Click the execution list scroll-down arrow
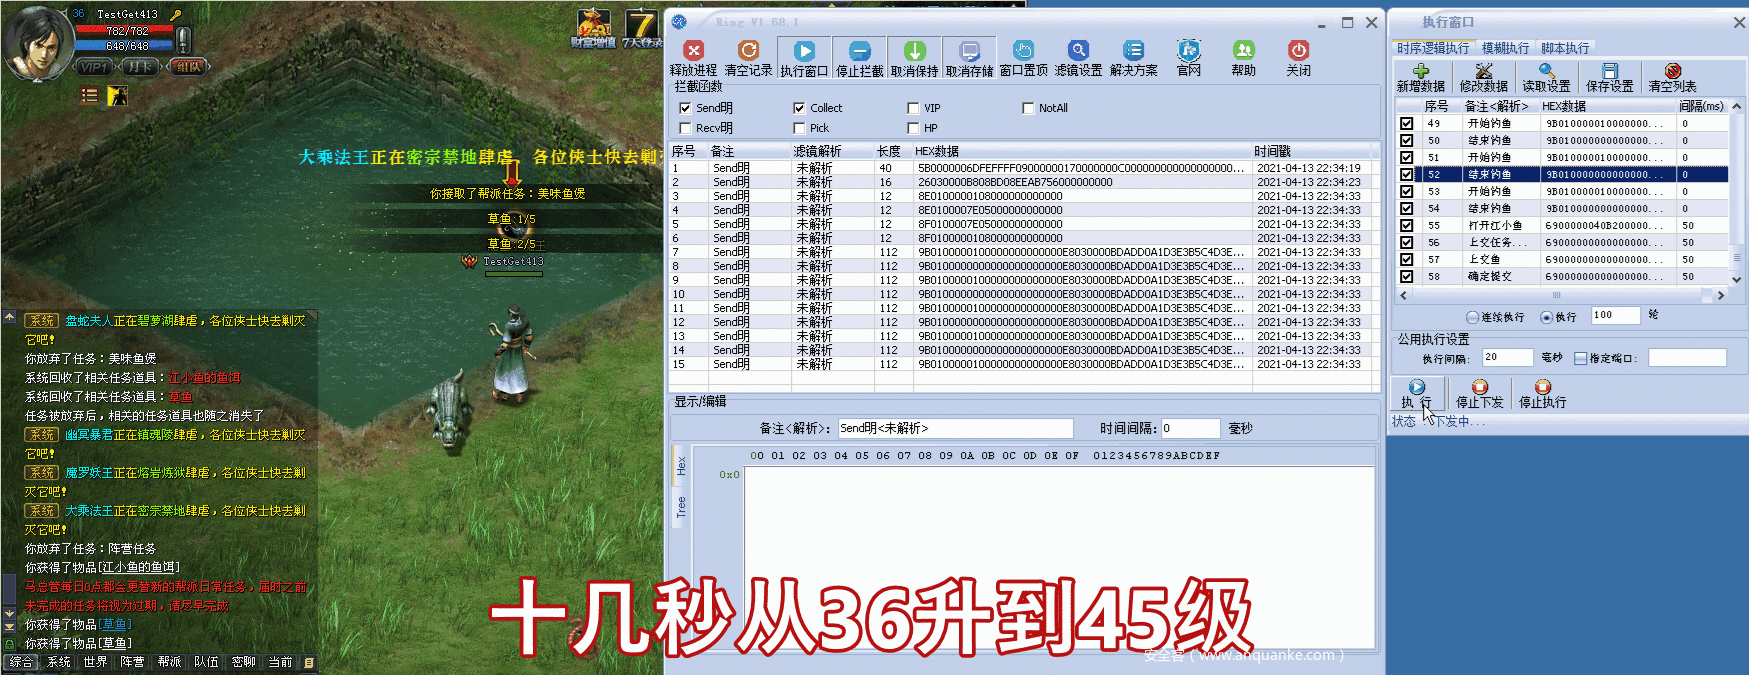The image size is (1749, 675). [x=1736, y=280]
